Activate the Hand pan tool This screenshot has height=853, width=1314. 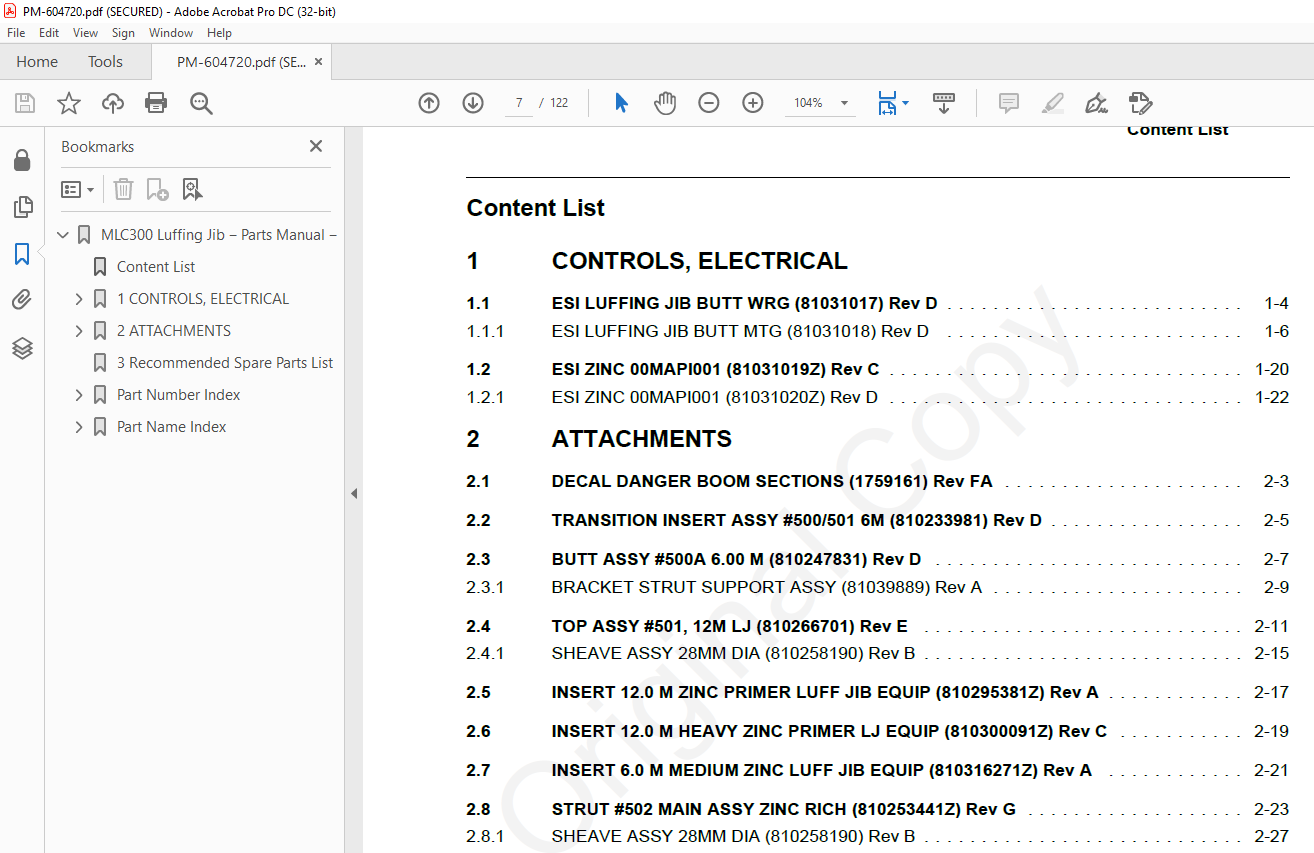coord(665,103)
